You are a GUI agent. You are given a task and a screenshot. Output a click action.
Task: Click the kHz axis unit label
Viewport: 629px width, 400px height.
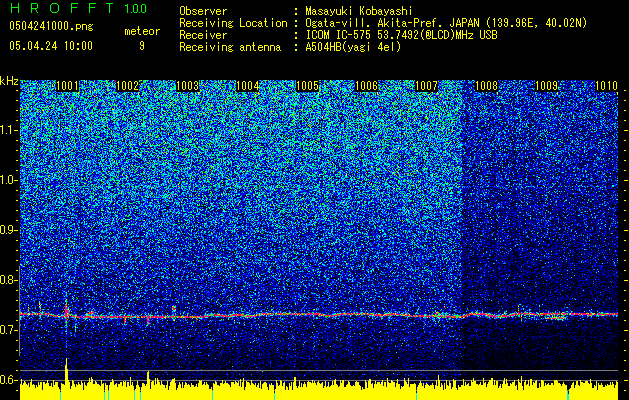(9, 81)
